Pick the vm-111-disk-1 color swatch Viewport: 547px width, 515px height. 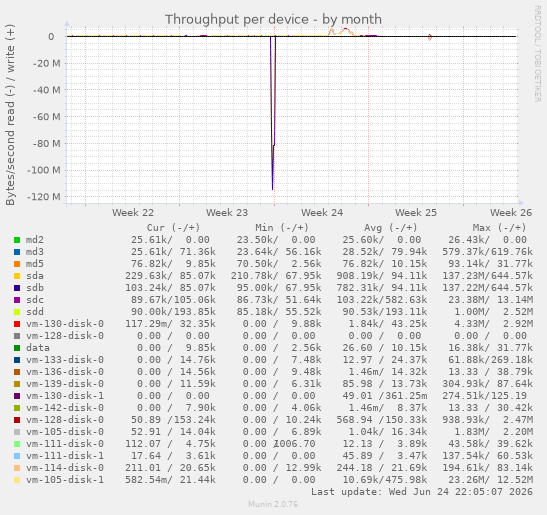click(x=17, y=456)
